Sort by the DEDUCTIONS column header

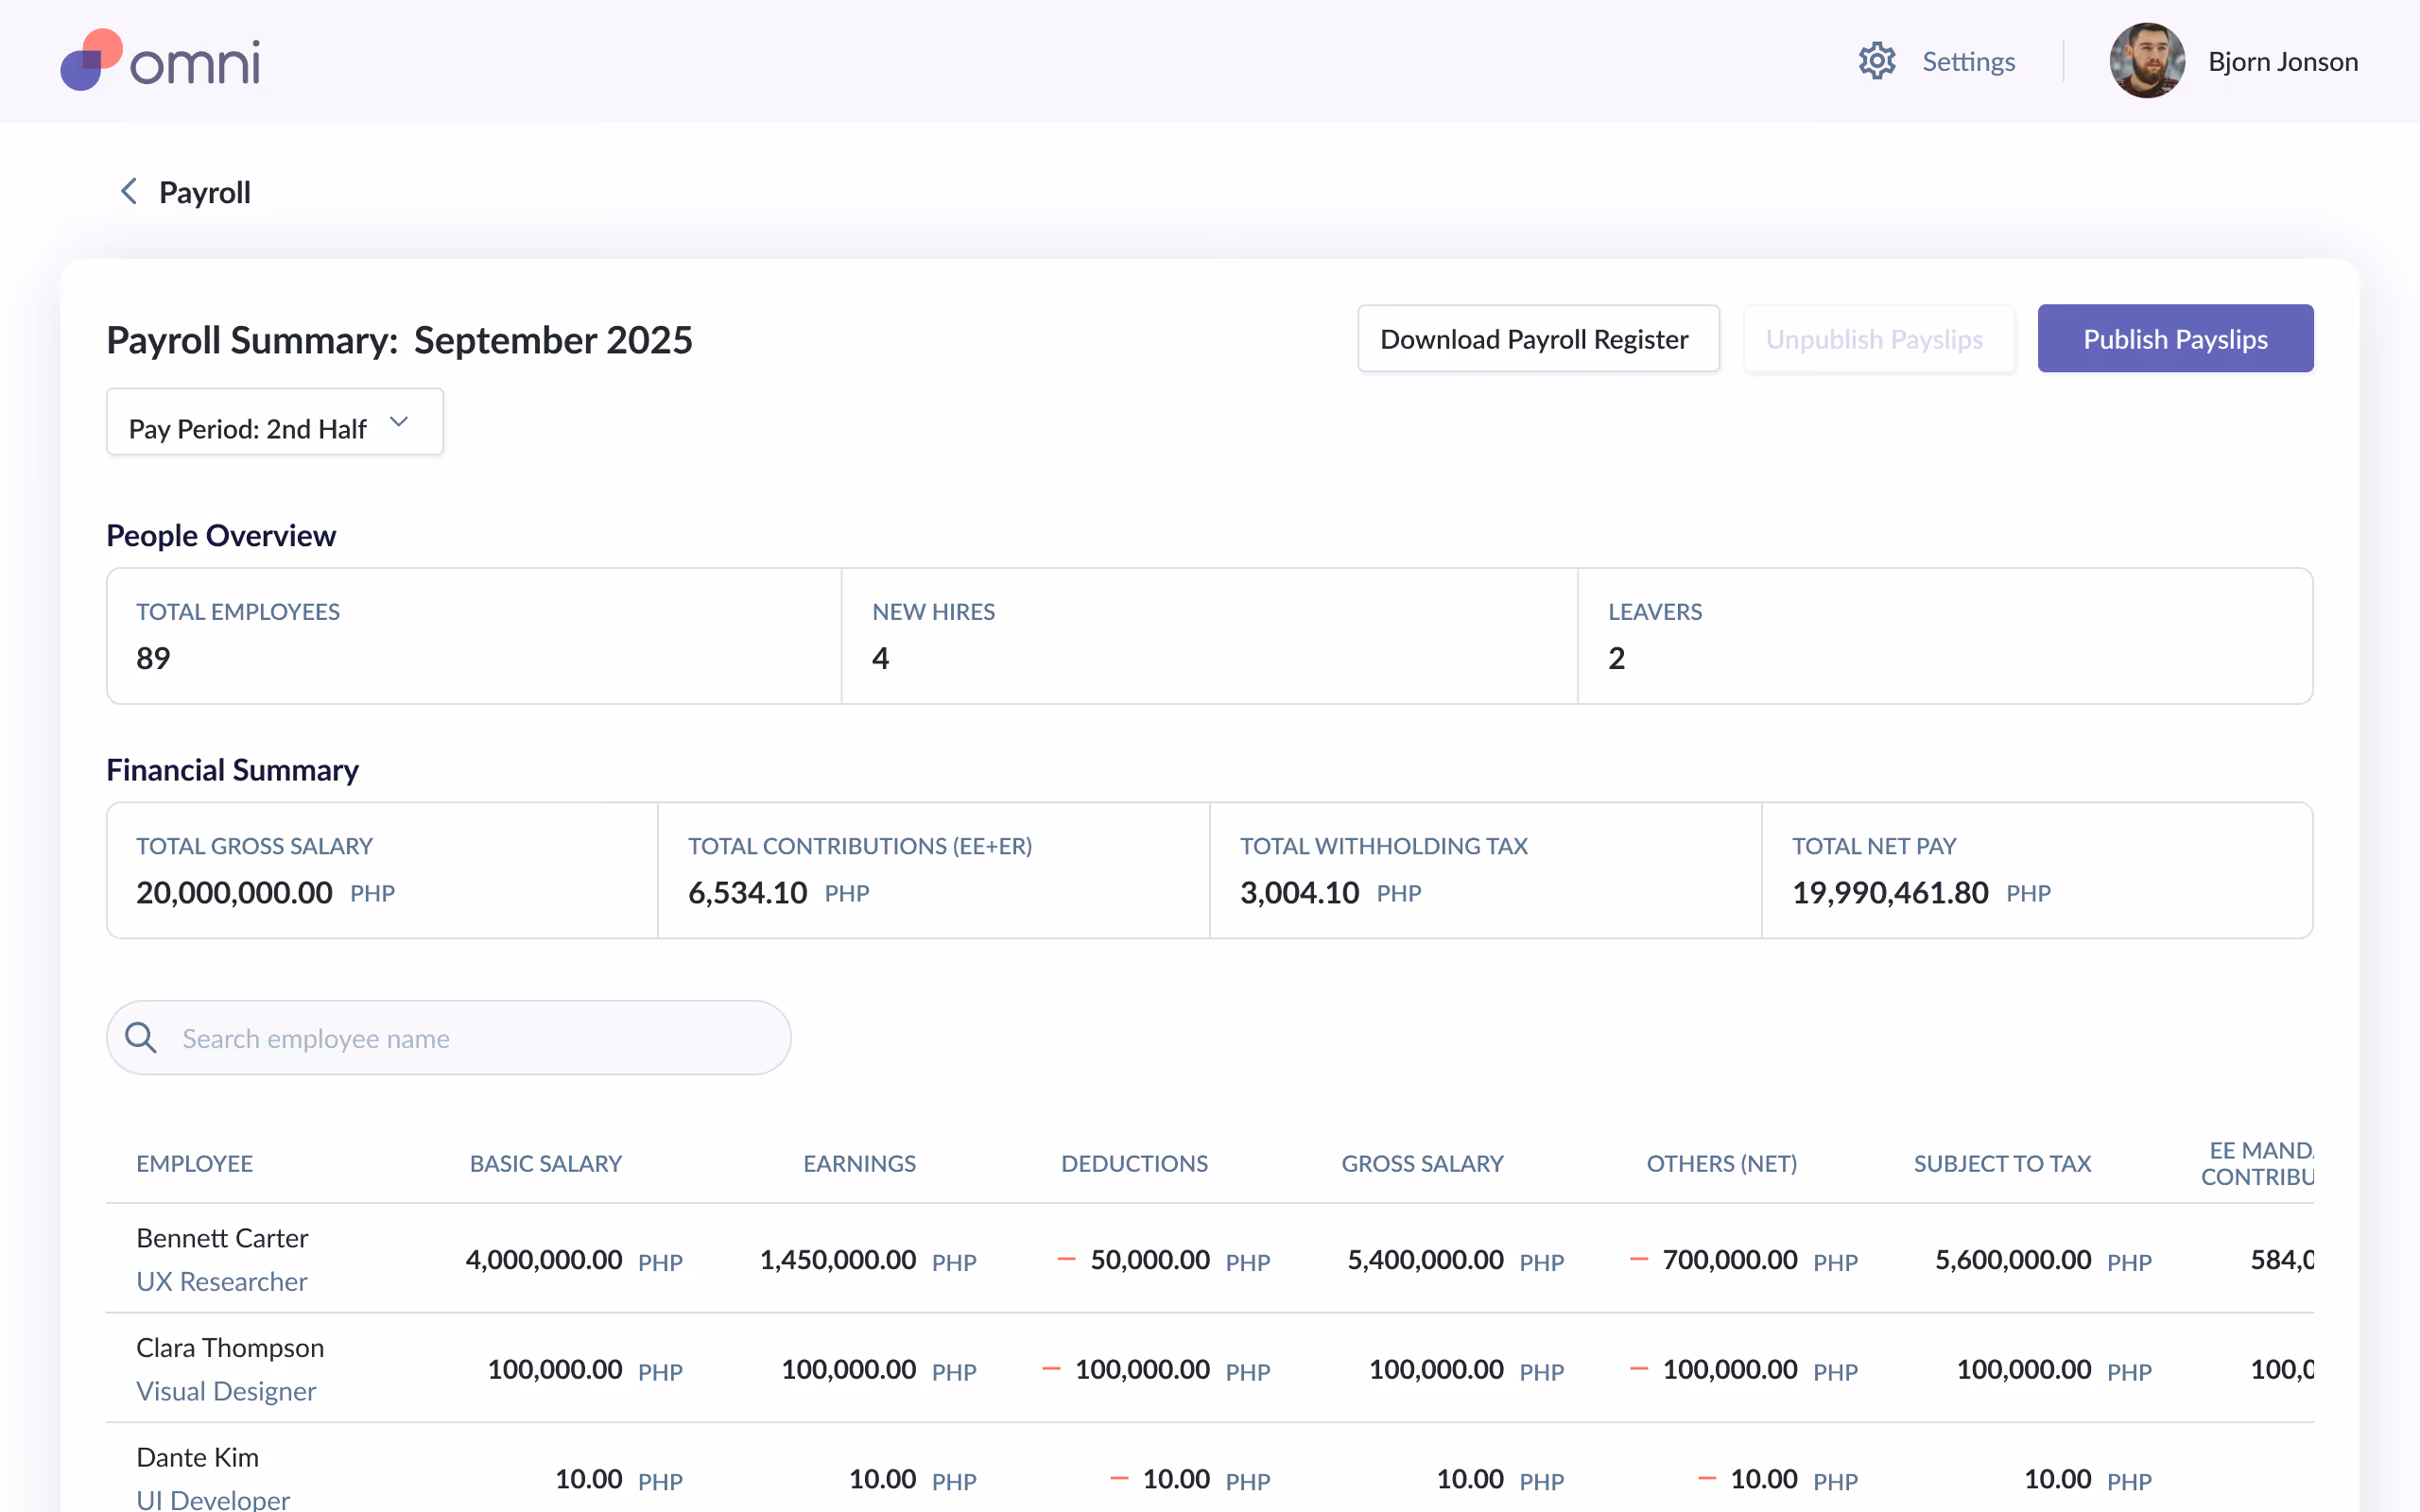click(1134, 1163)
